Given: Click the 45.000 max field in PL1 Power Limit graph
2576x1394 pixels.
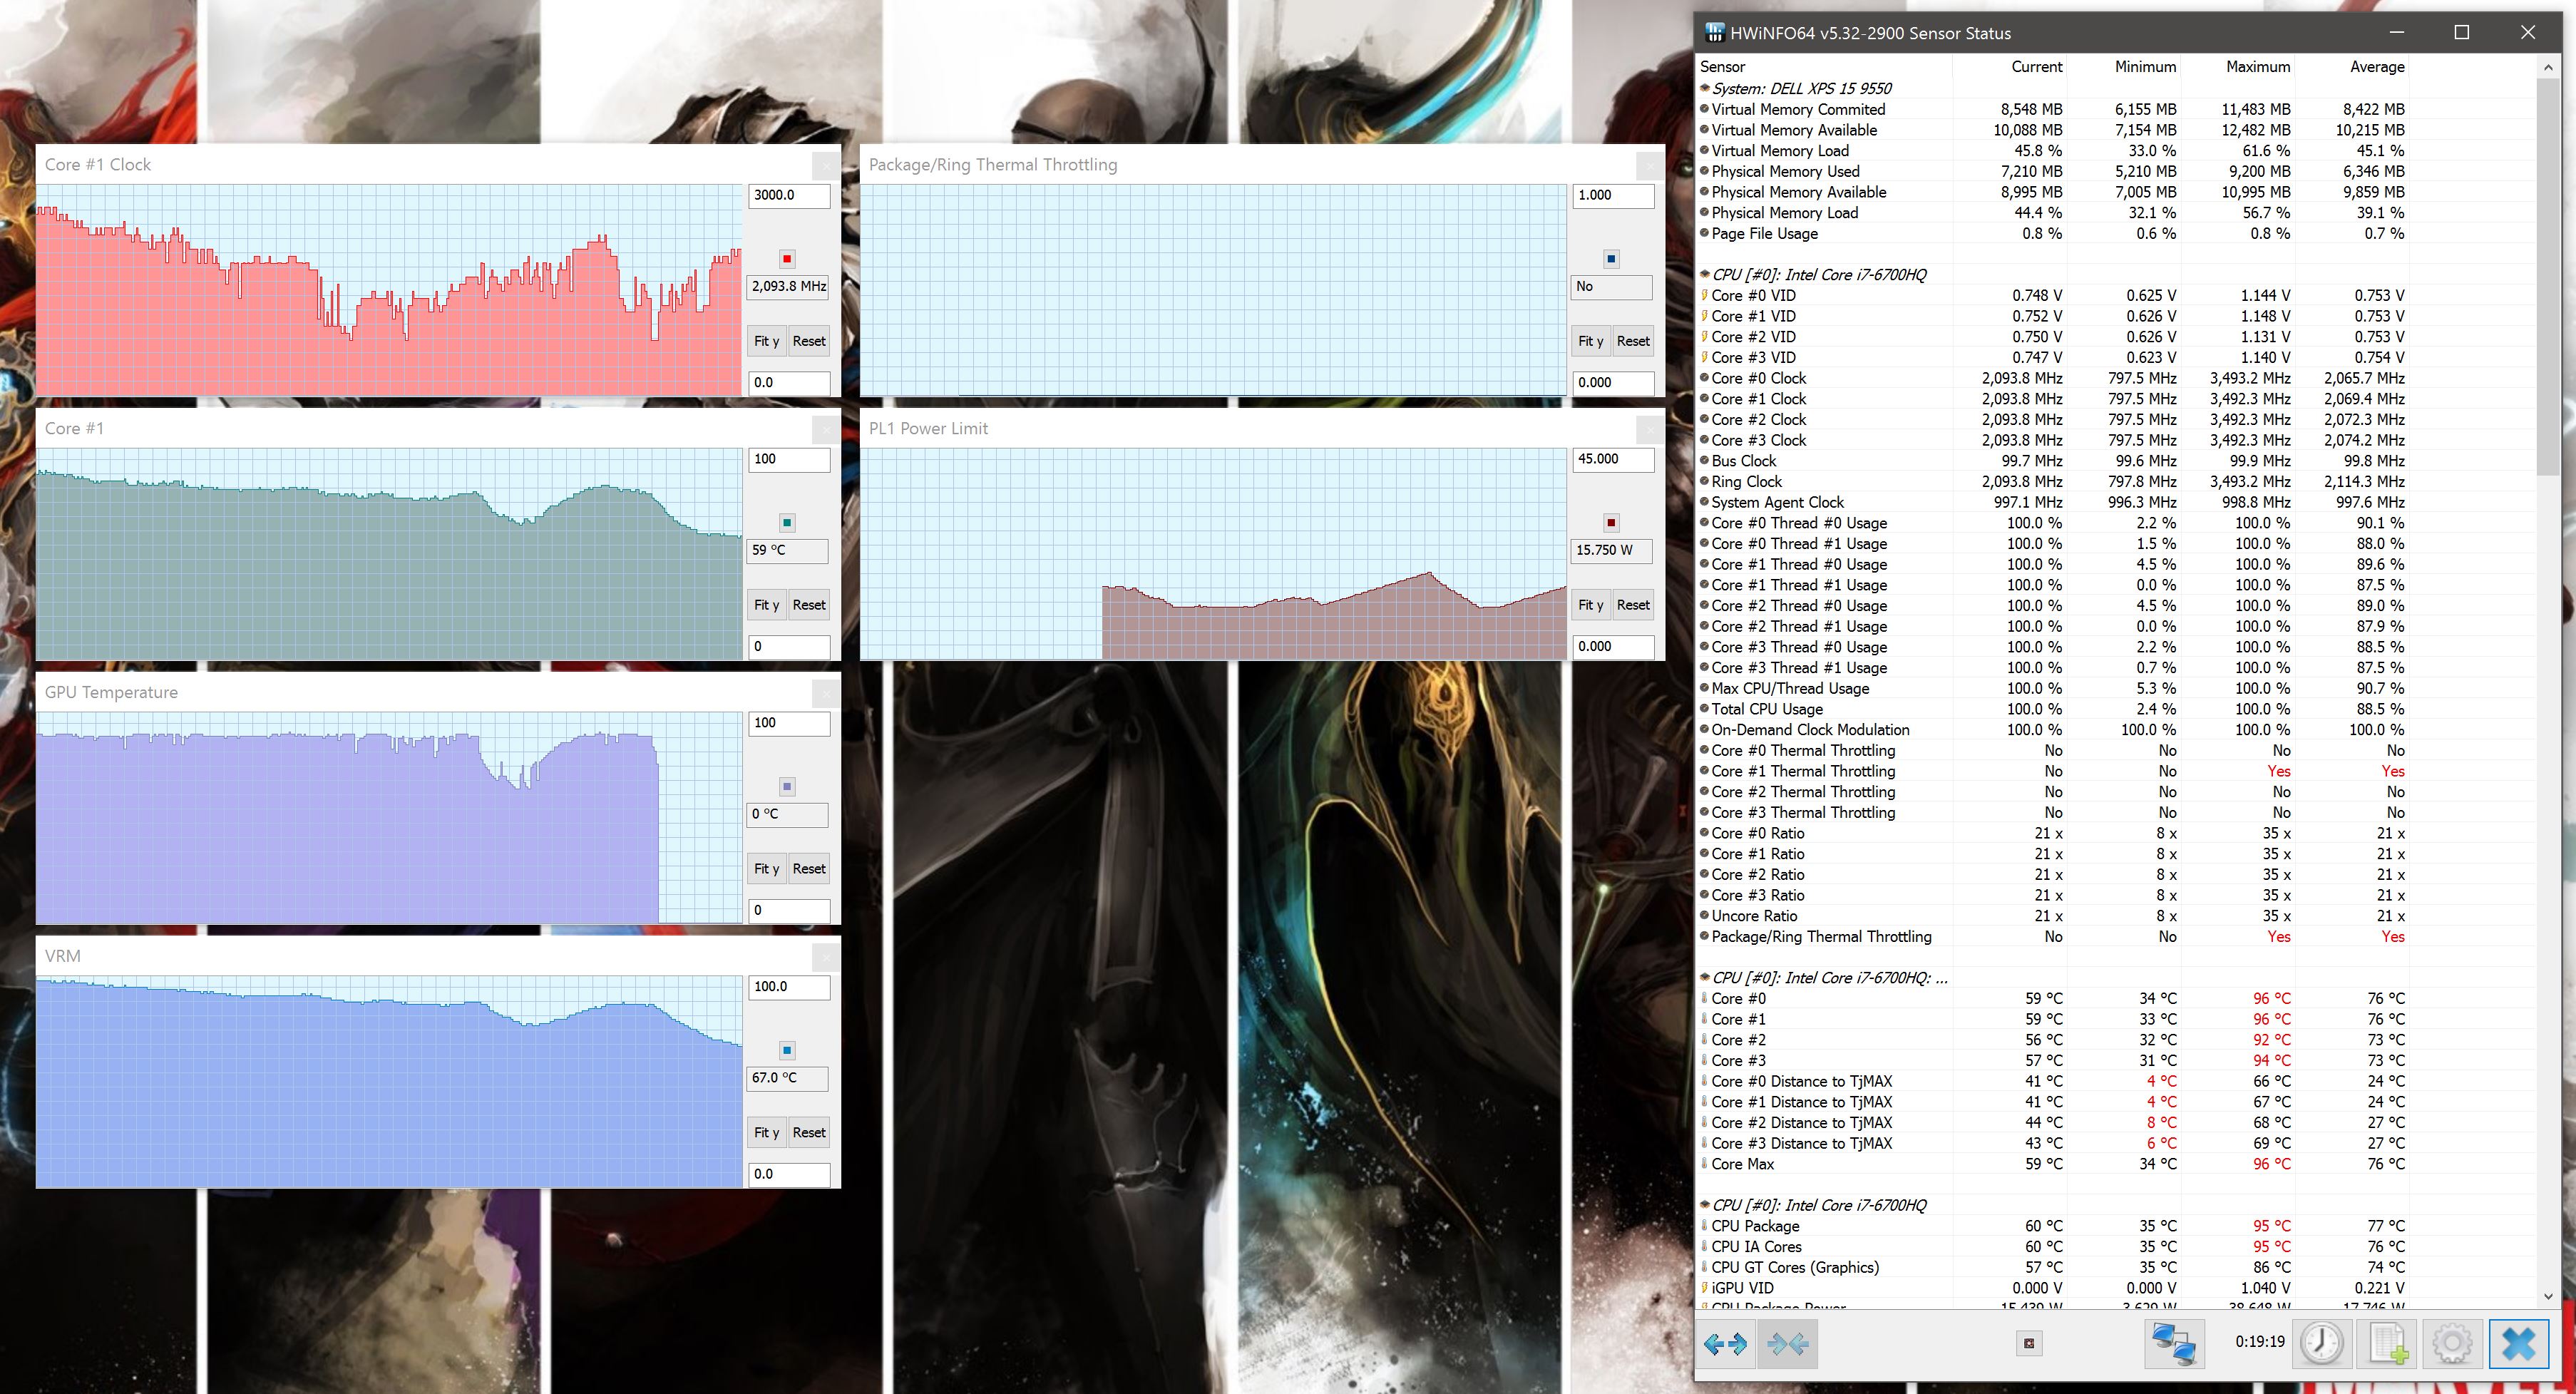Looking at the screenshot, I should coord(1613,460).
